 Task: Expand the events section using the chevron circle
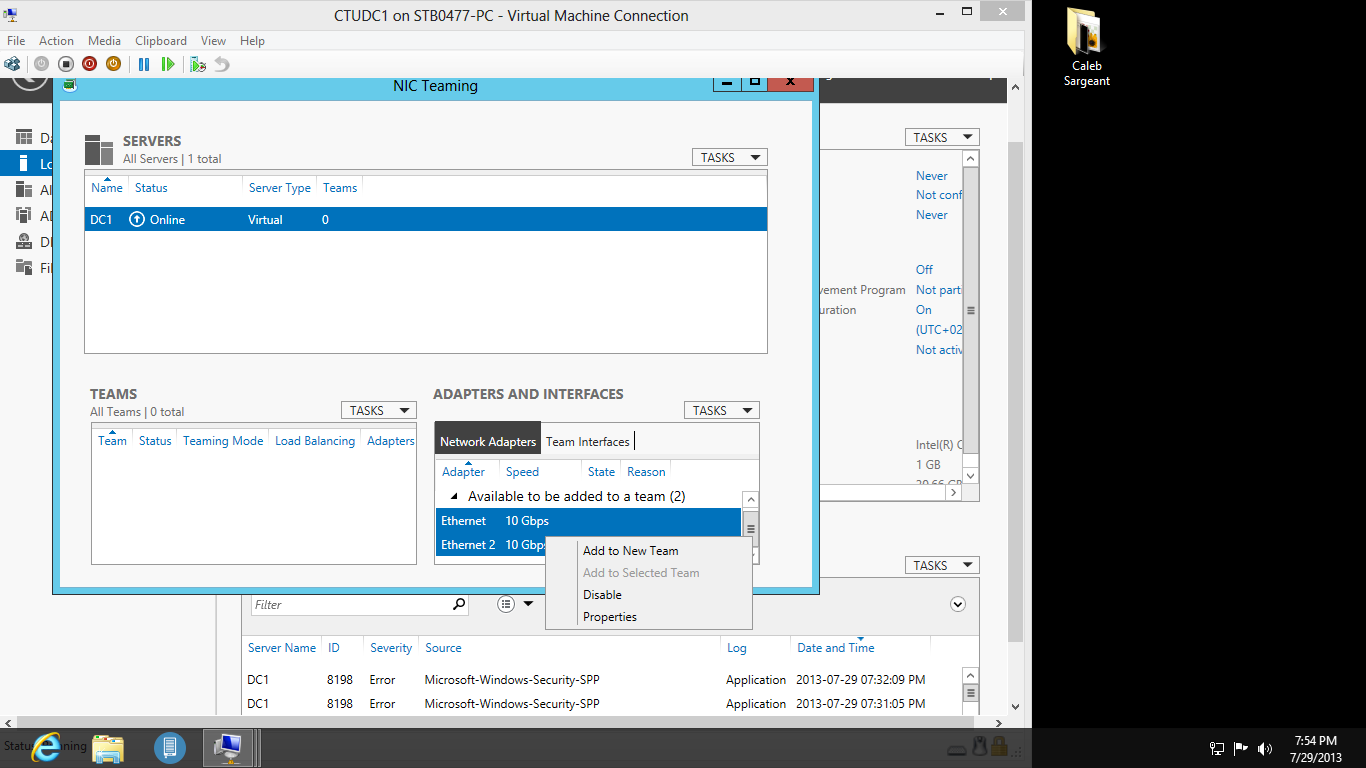click(x=958, y=604)
